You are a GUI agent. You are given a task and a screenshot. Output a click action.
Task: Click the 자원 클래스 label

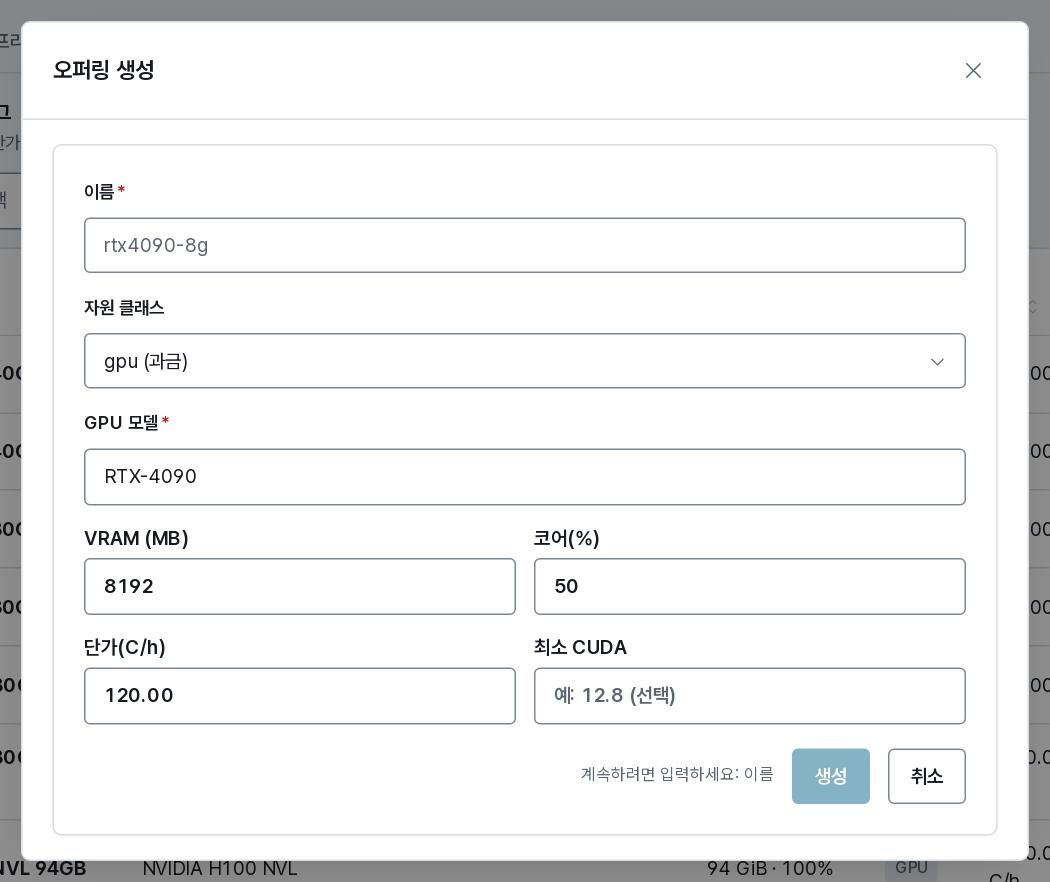pos(124,307)
